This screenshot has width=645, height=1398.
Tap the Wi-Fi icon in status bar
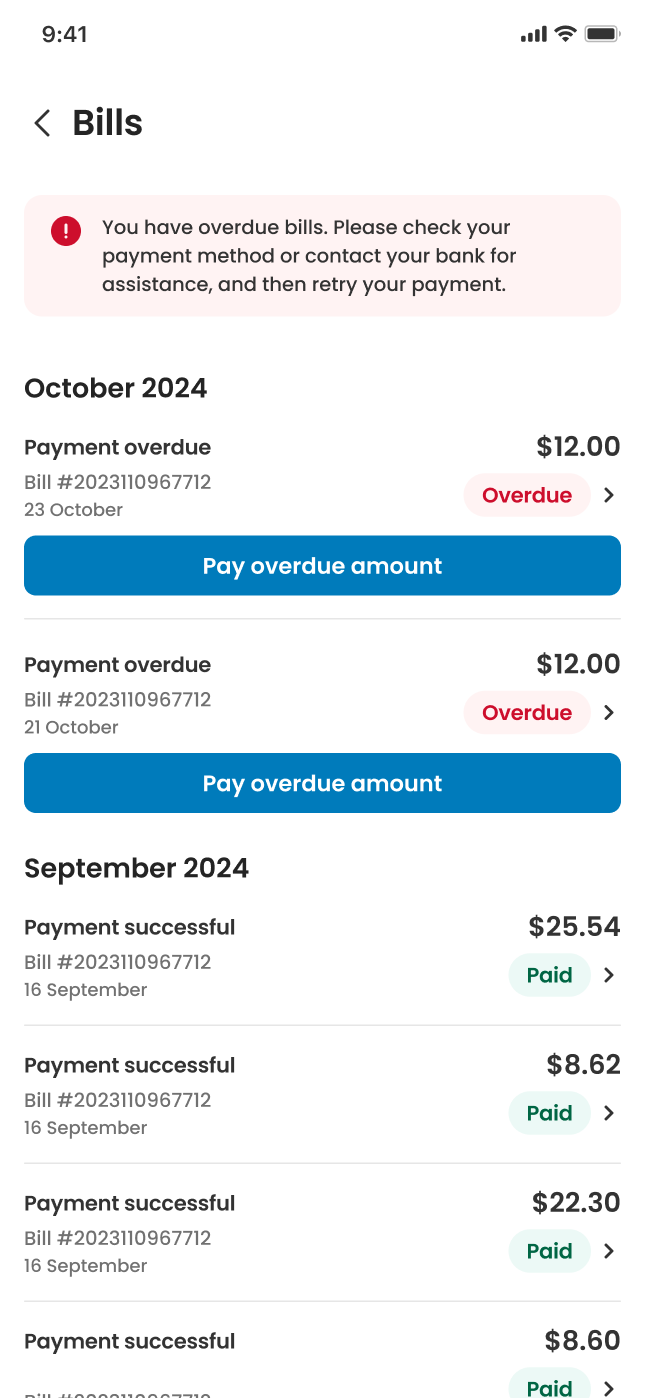point(566,34)
